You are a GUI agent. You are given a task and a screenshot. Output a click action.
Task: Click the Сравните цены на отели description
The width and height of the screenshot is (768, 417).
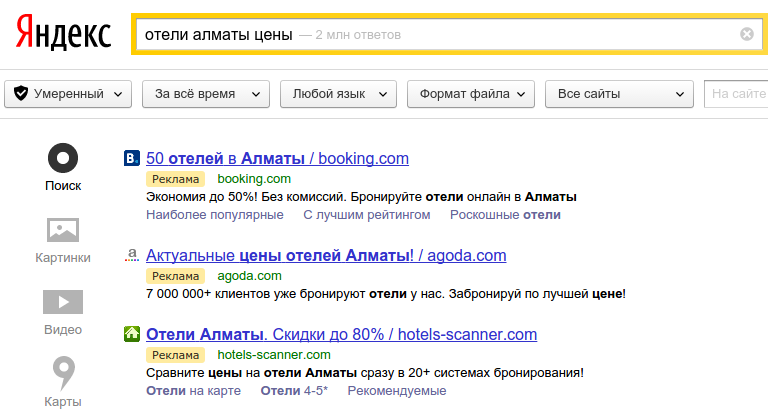click(x=365, y=373)
